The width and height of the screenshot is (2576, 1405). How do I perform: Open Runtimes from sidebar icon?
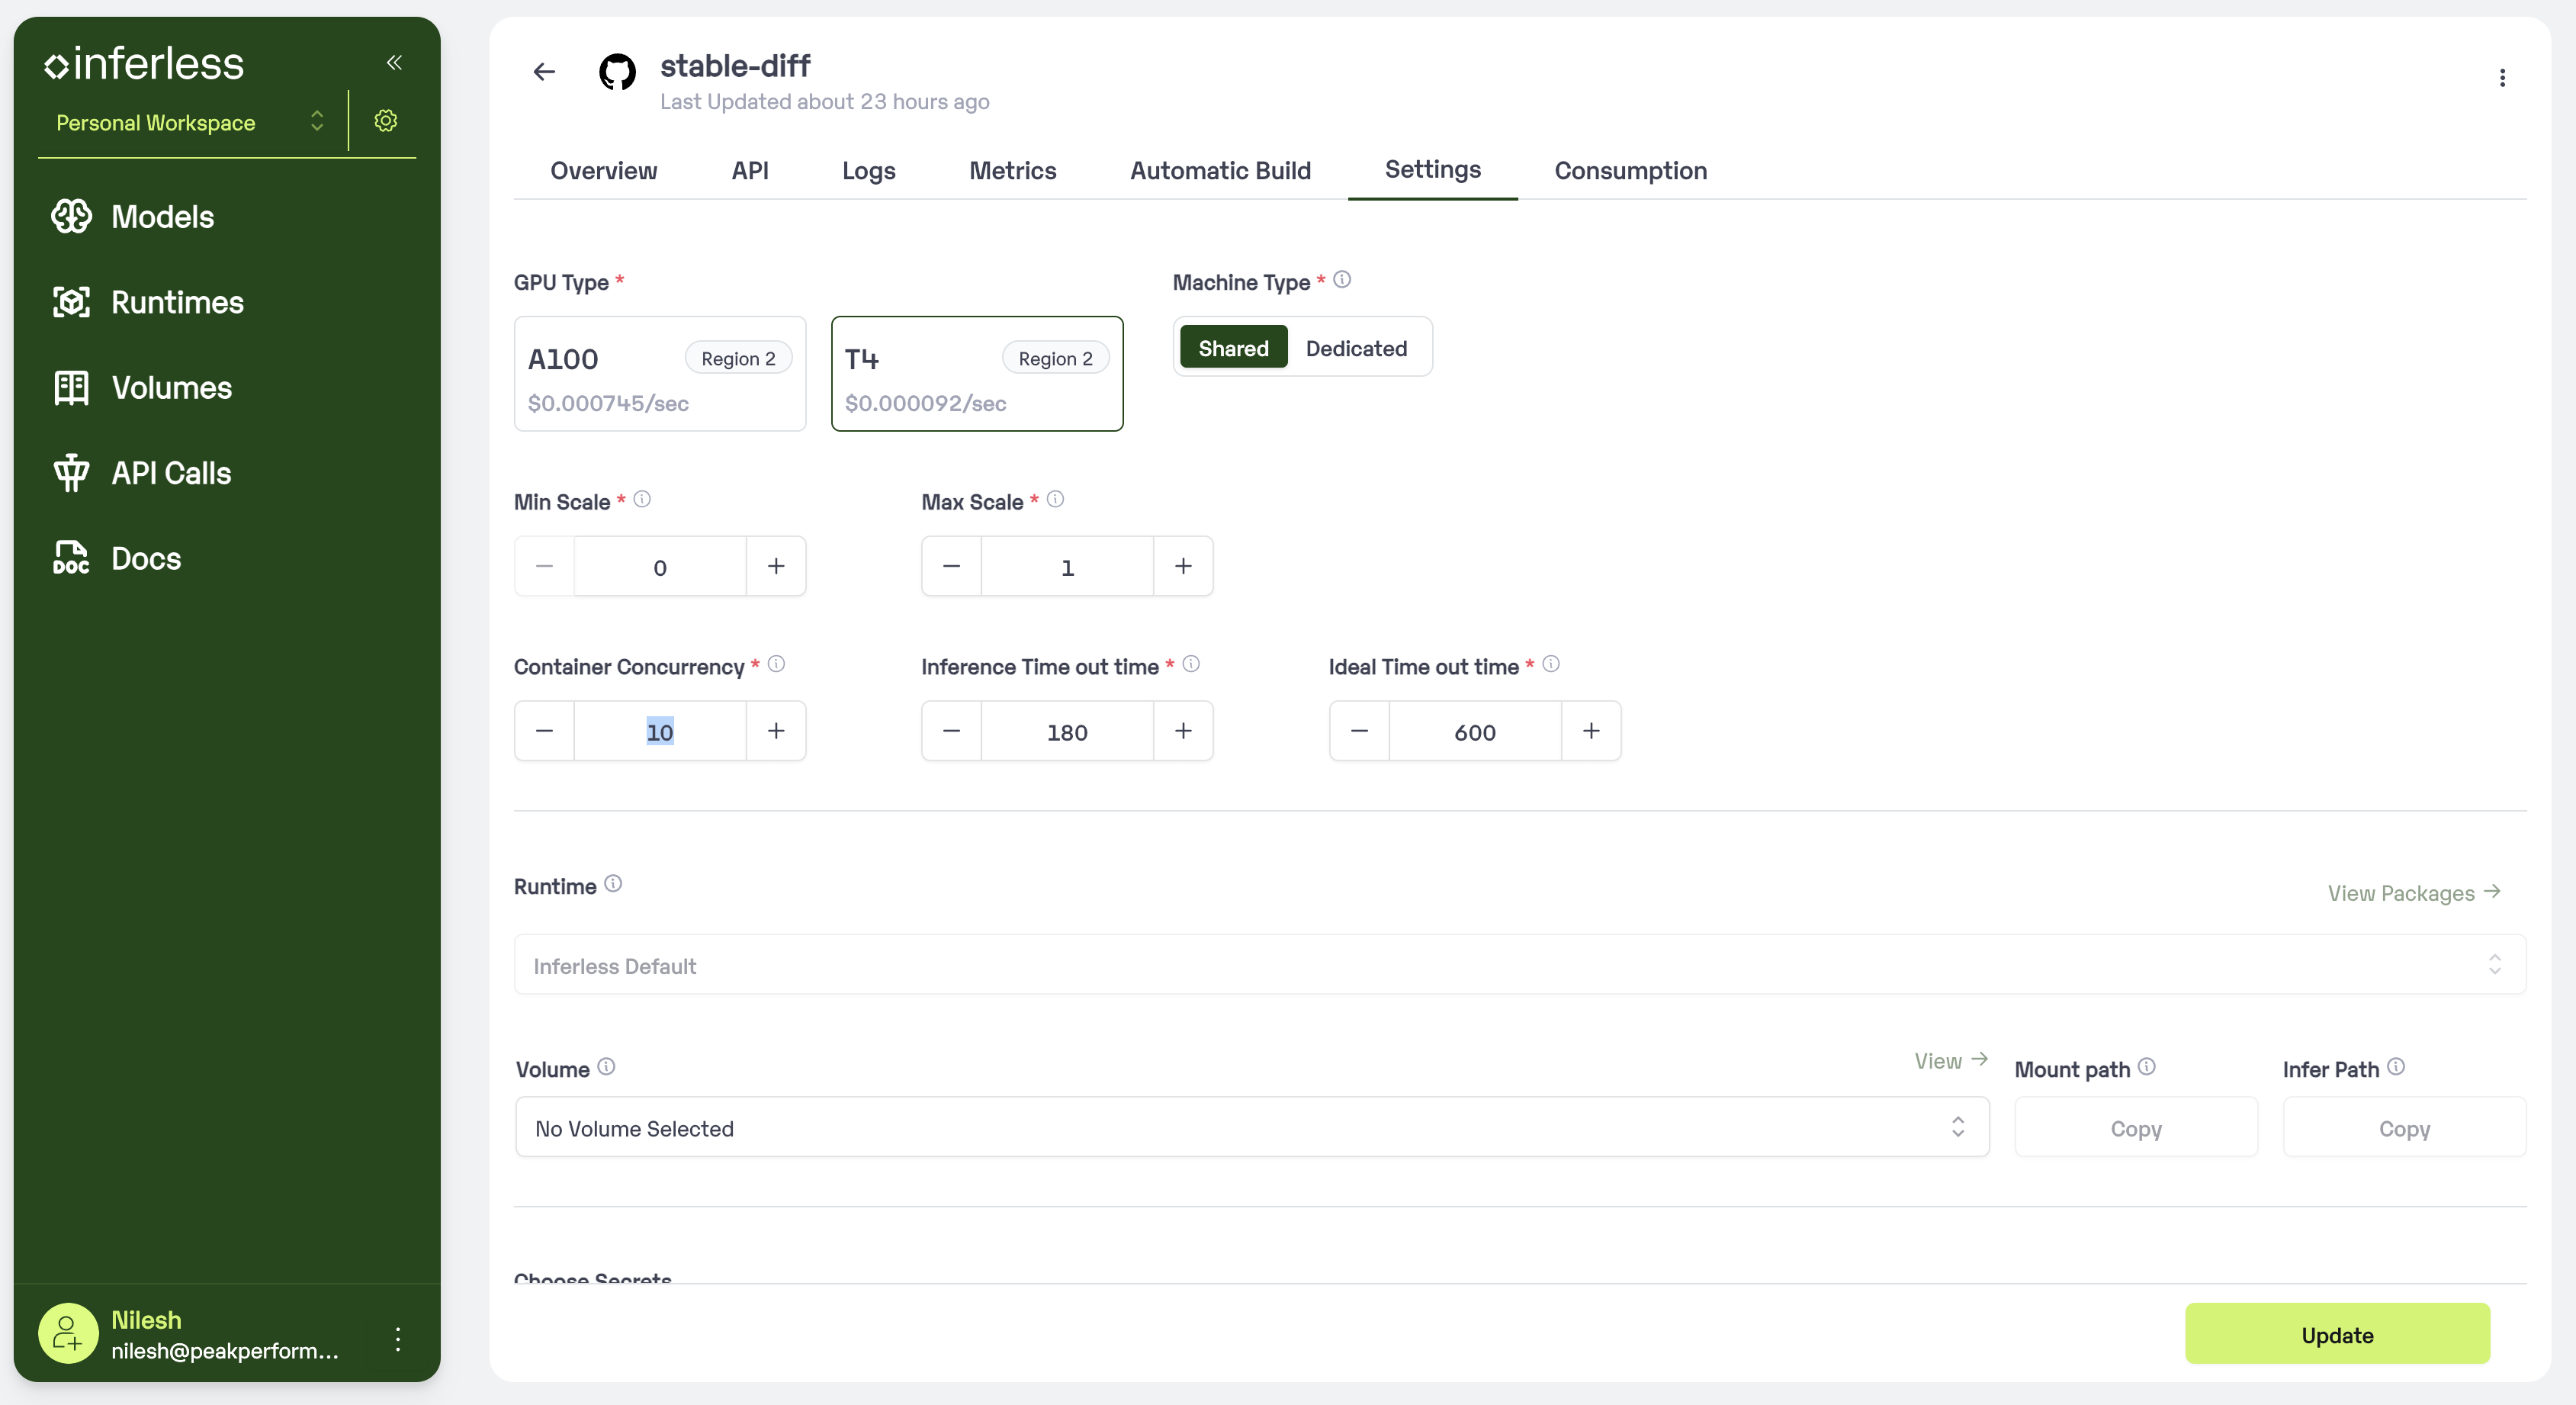click(x=71, y=302)
